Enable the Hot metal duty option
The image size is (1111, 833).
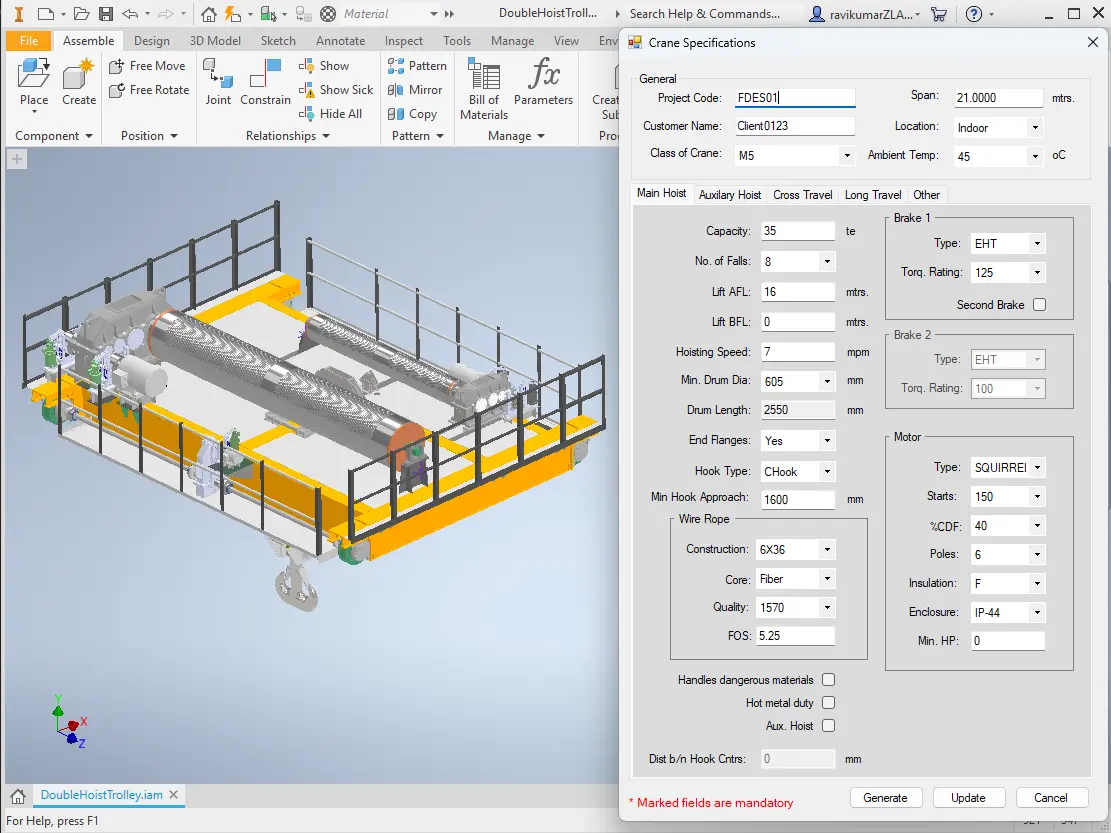pos(828,702)
